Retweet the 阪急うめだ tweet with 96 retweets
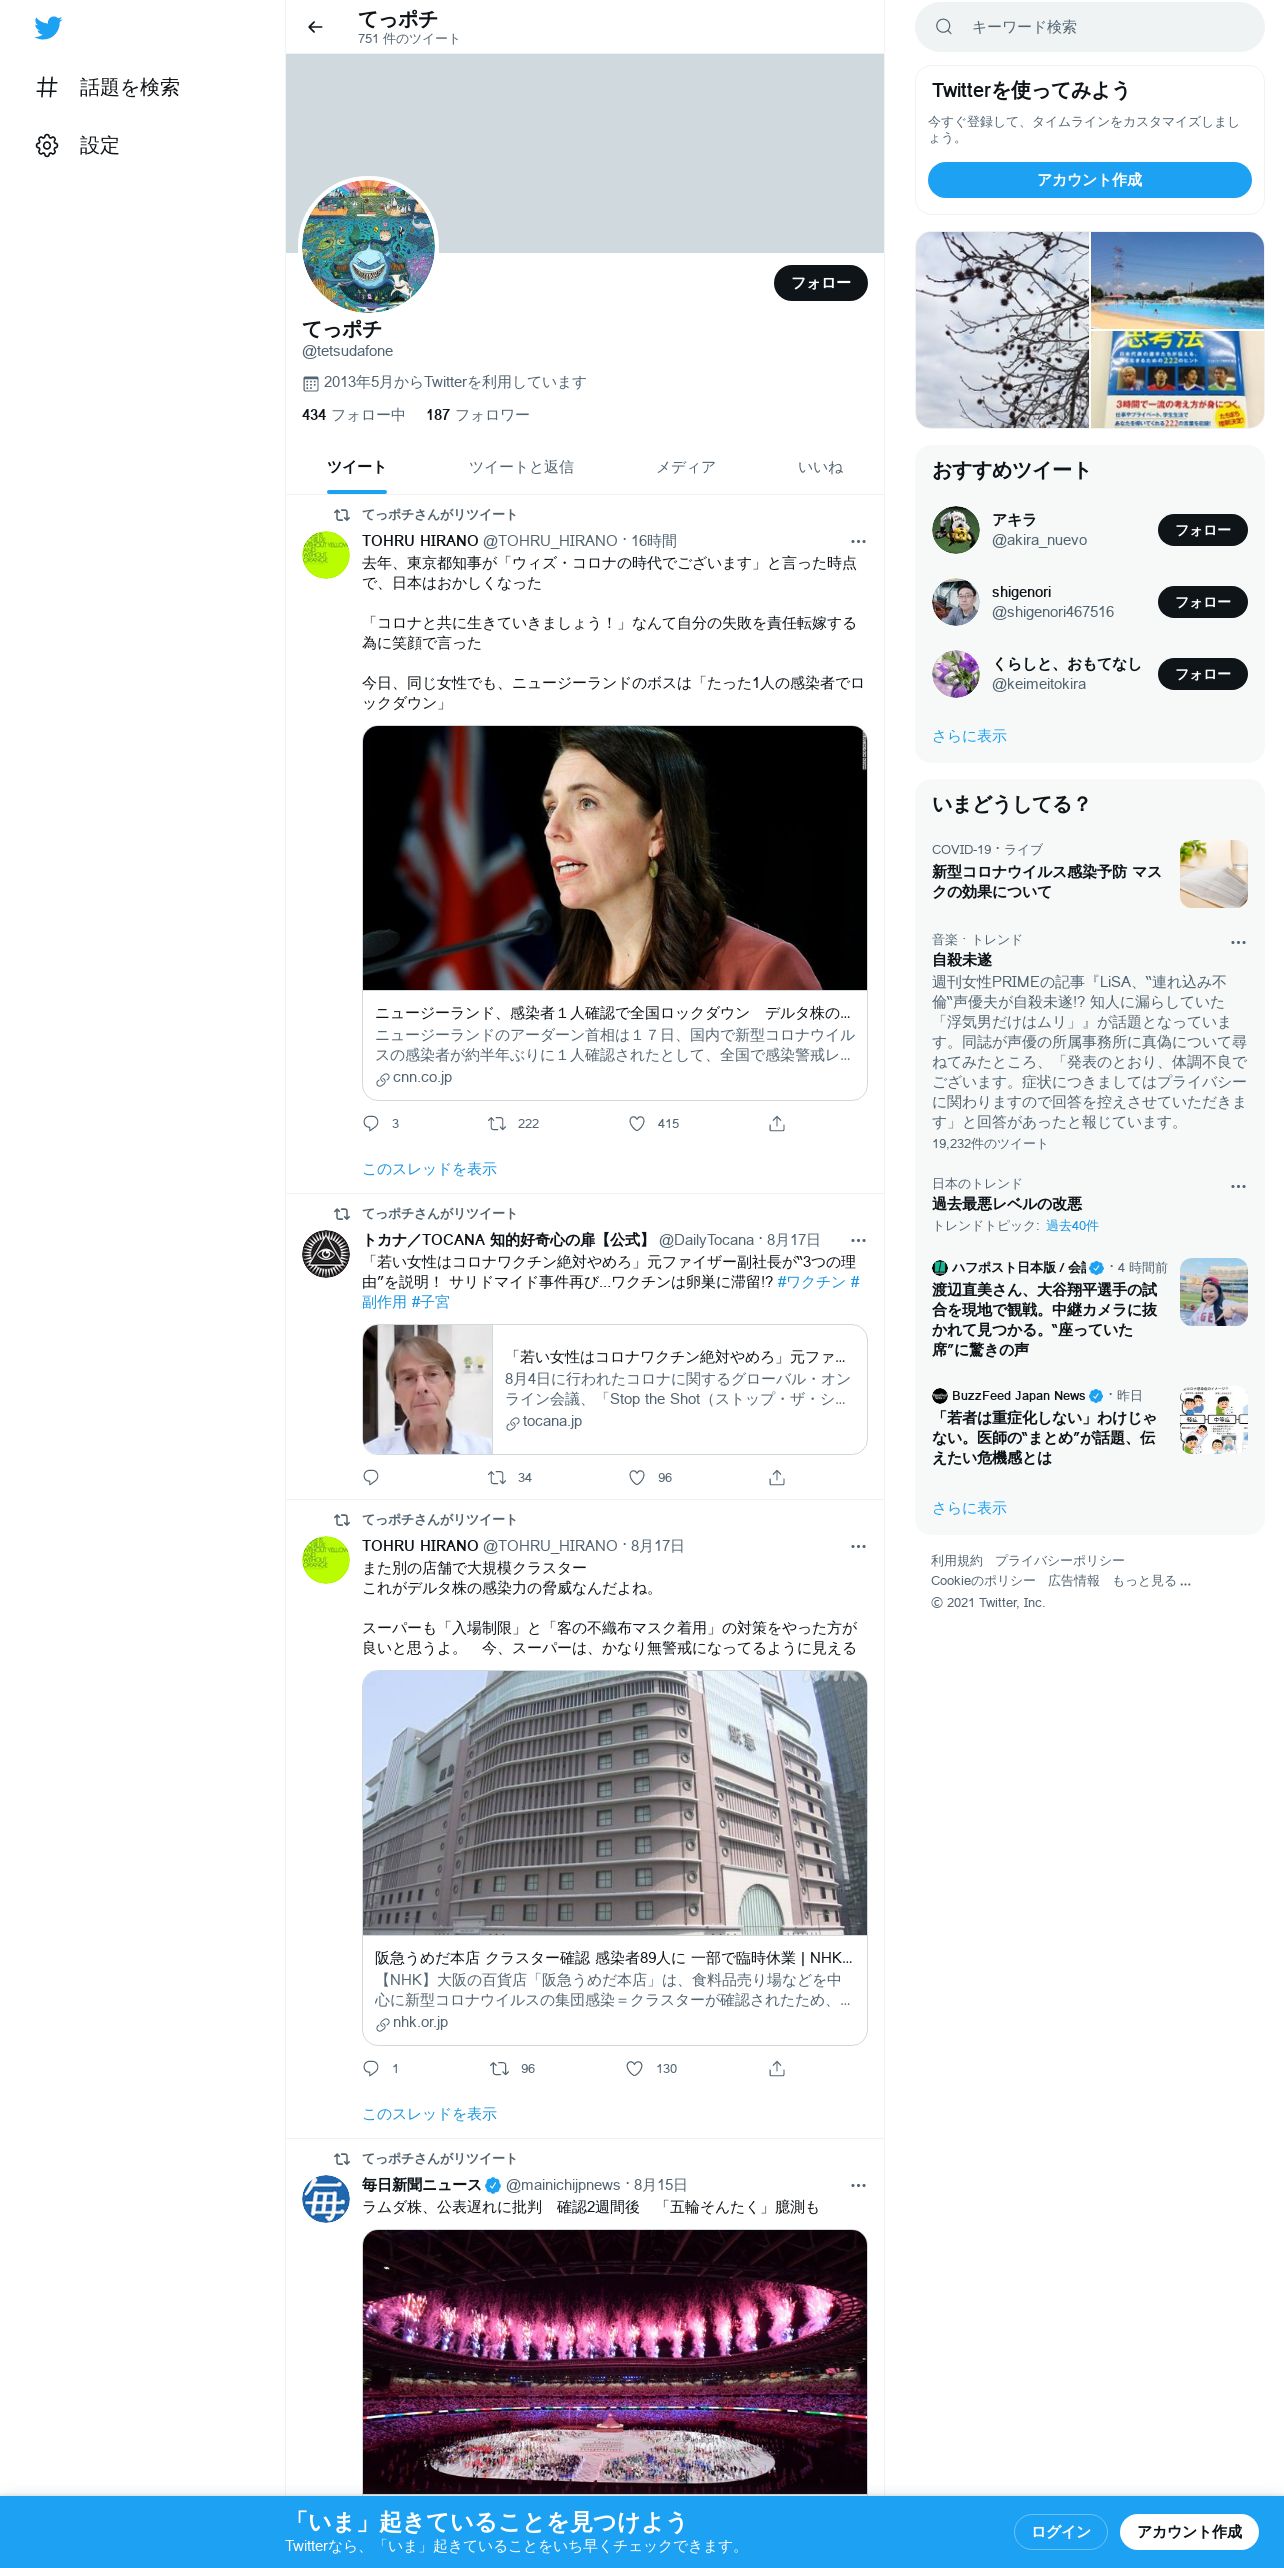This screenshot has width=1284, height=2568. [x=499, y=2068]
